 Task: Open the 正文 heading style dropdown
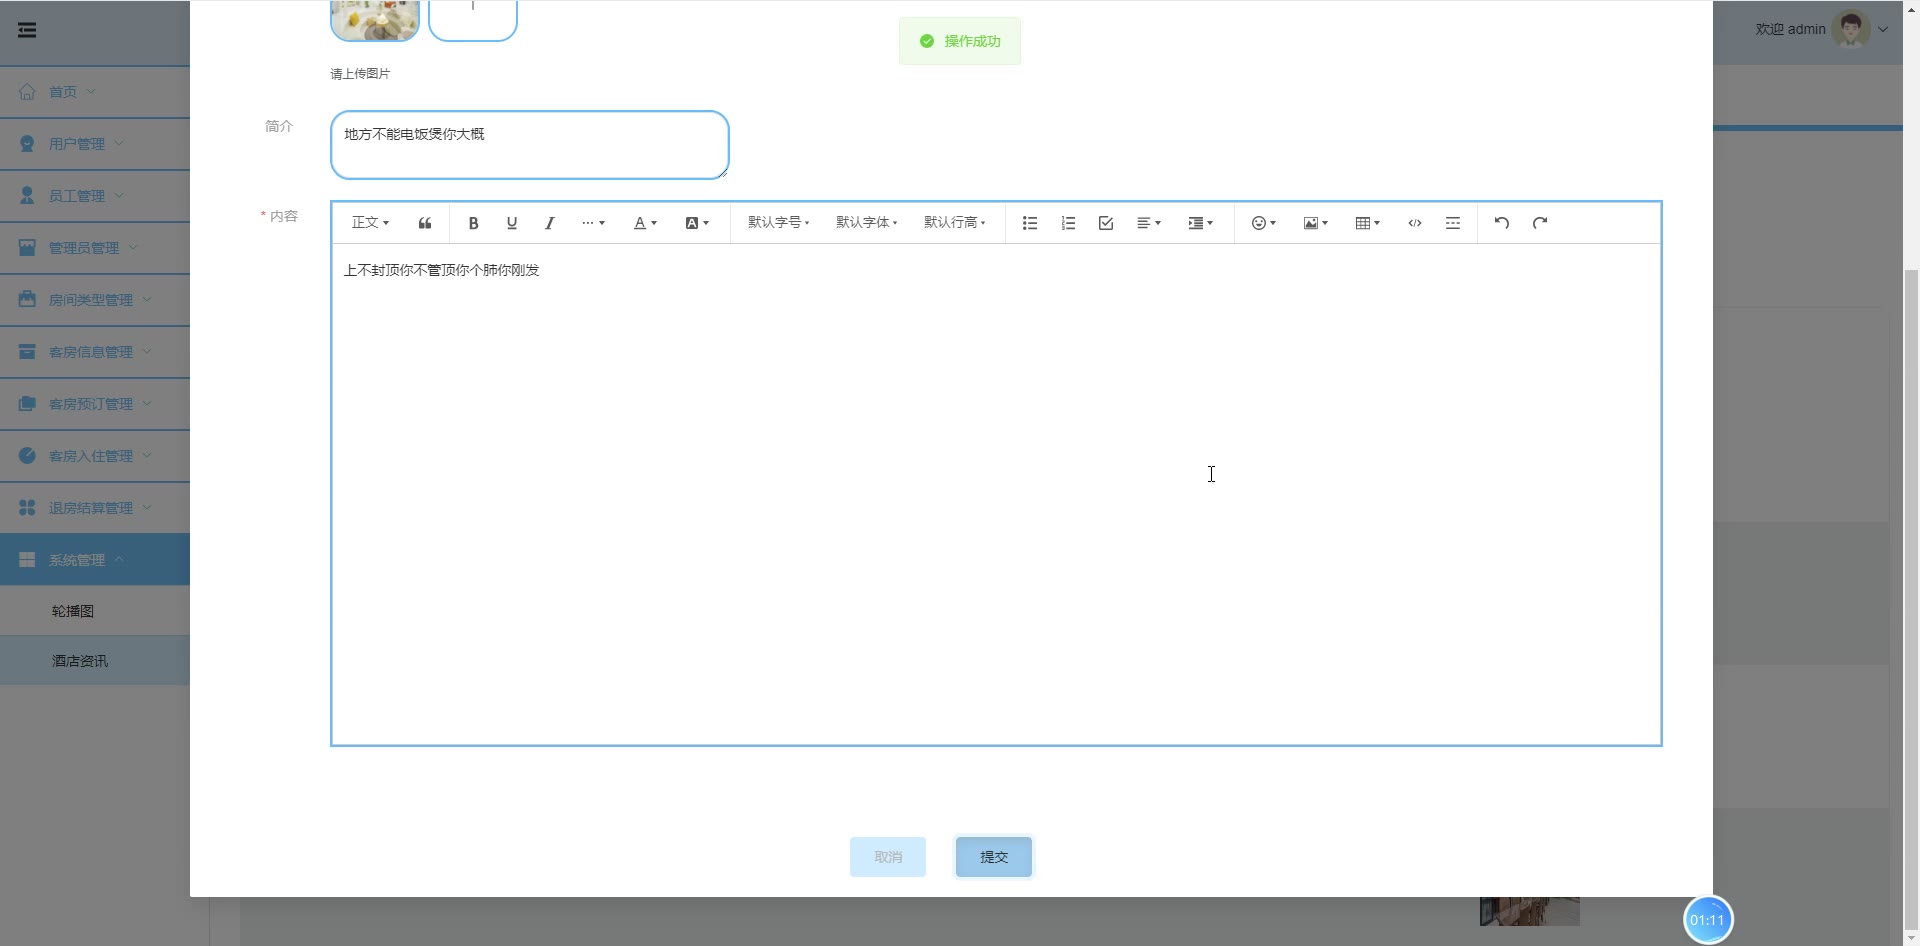click(x=370, y=223)
